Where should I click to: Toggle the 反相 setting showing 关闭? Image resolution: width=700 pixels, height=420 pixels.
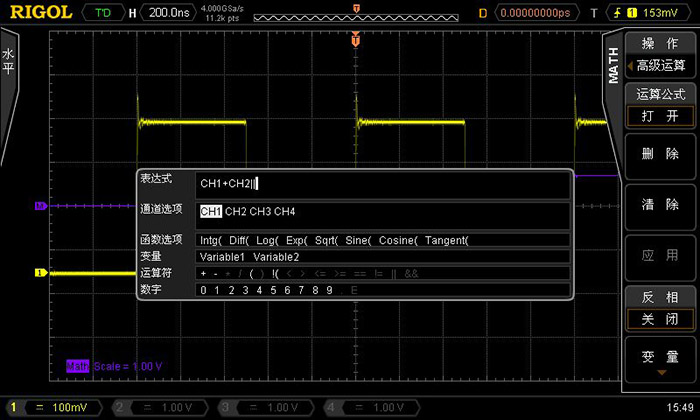point(660,319)
